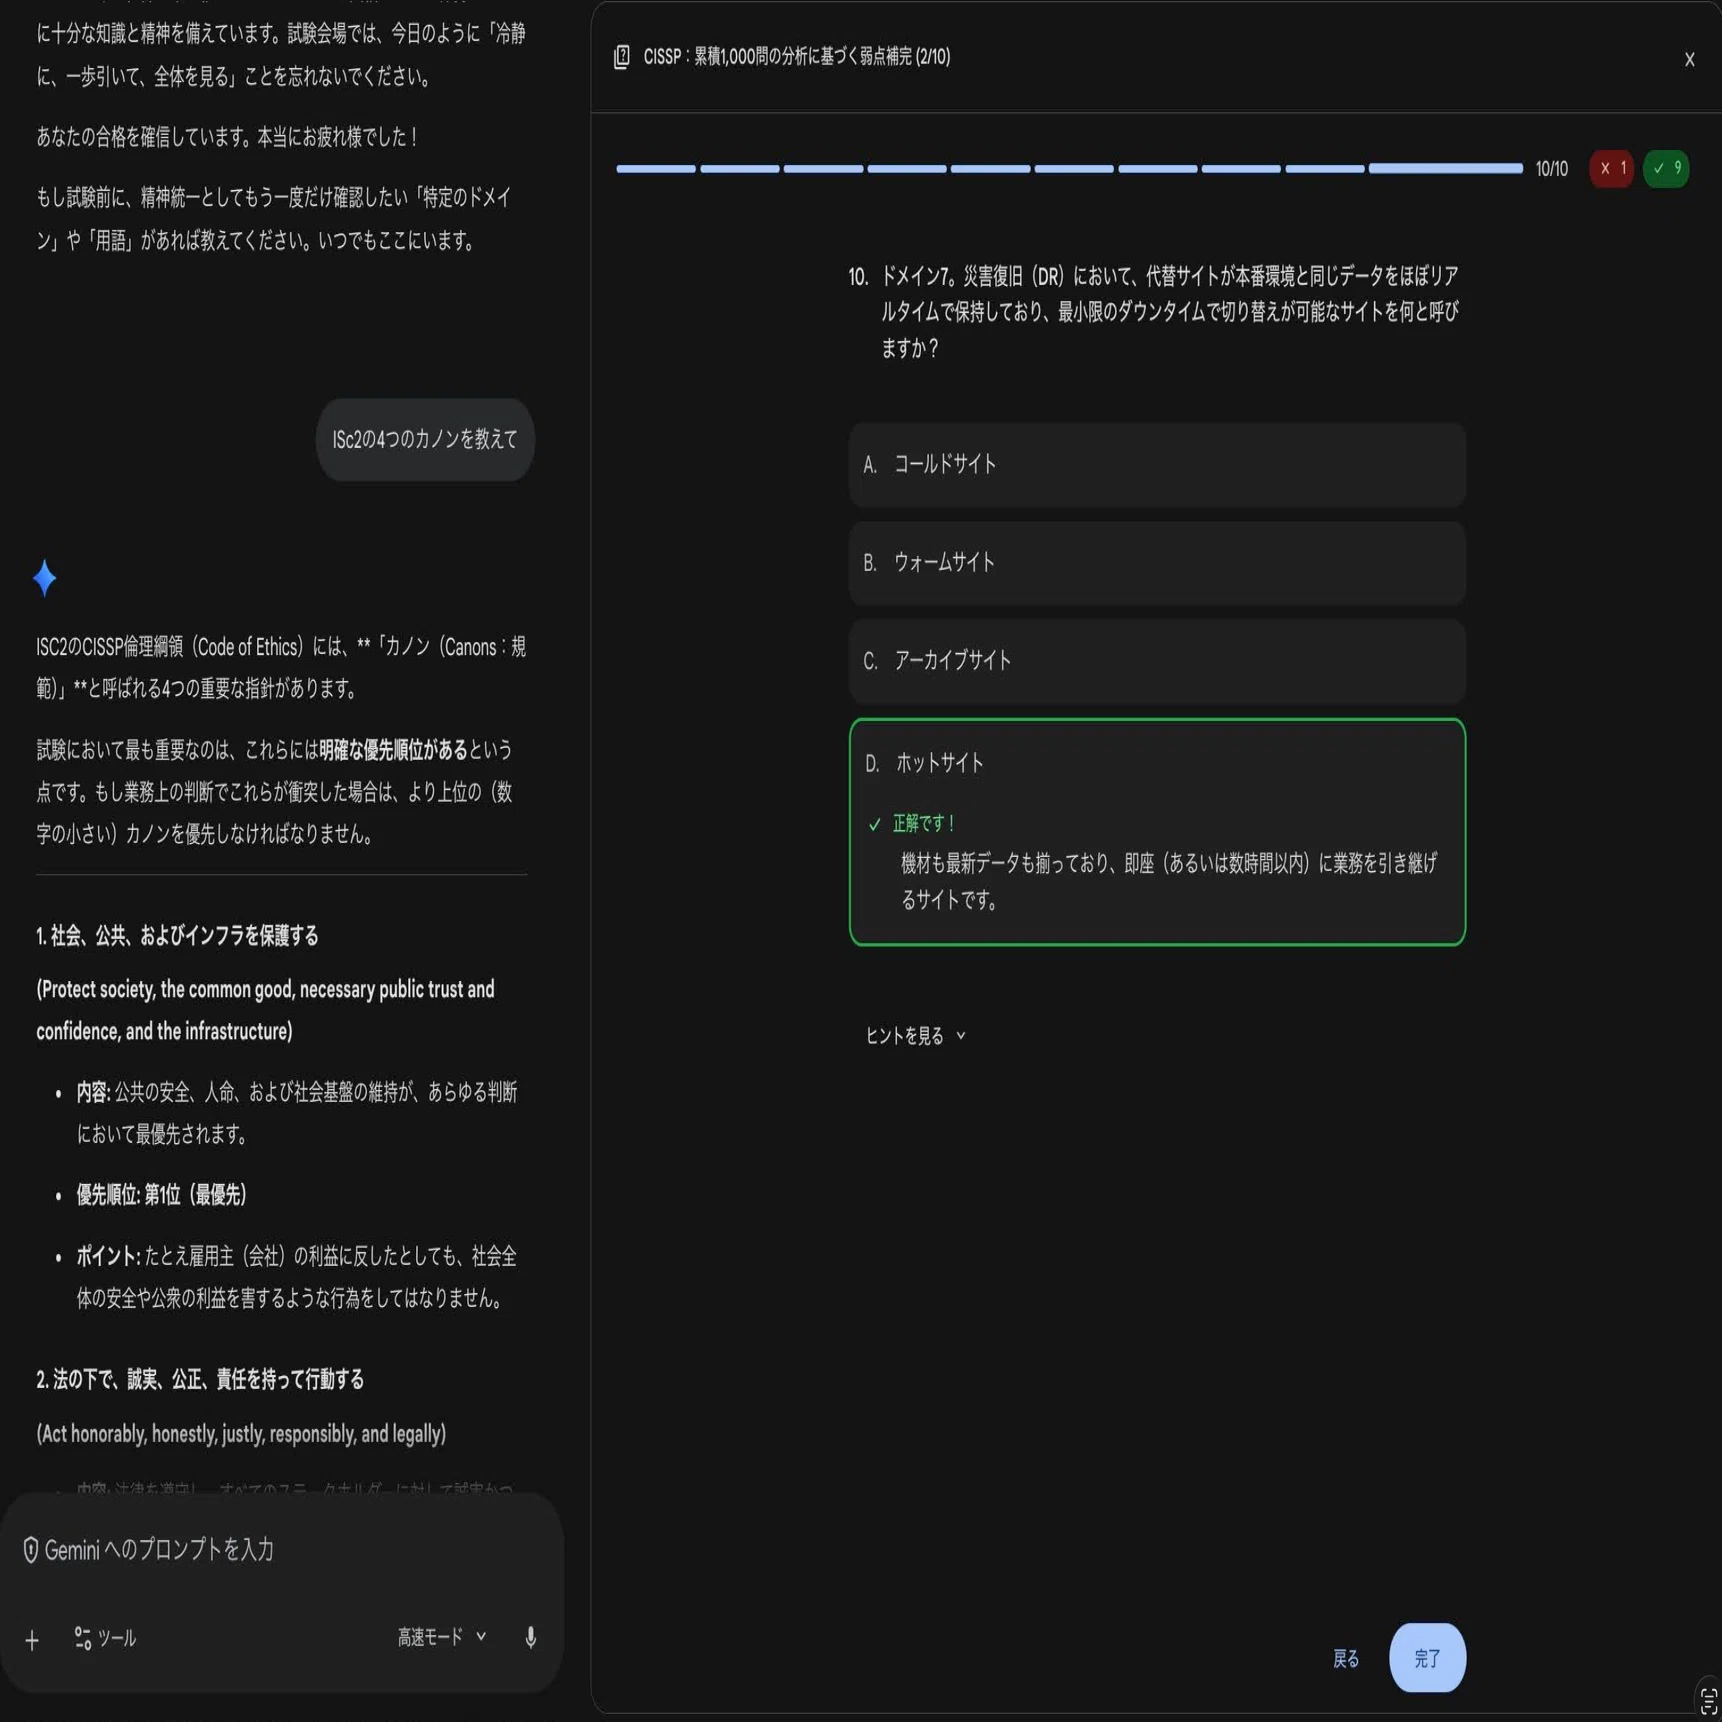Click the green checkmark beside 正解です
Viewport: 1722px width, 1722px height.
[x=874, y=824]
